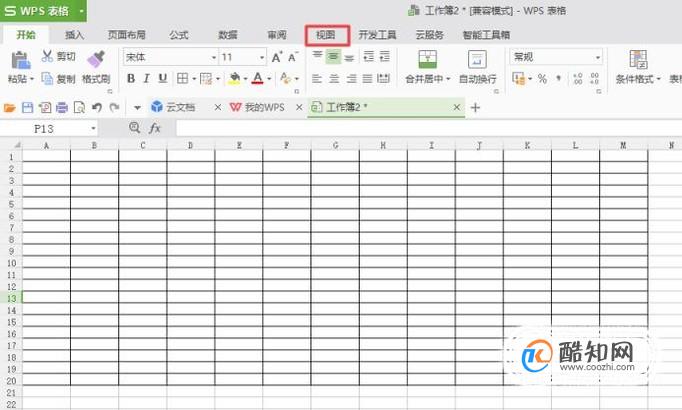Print the workbook icon

(x=62, y=107)
